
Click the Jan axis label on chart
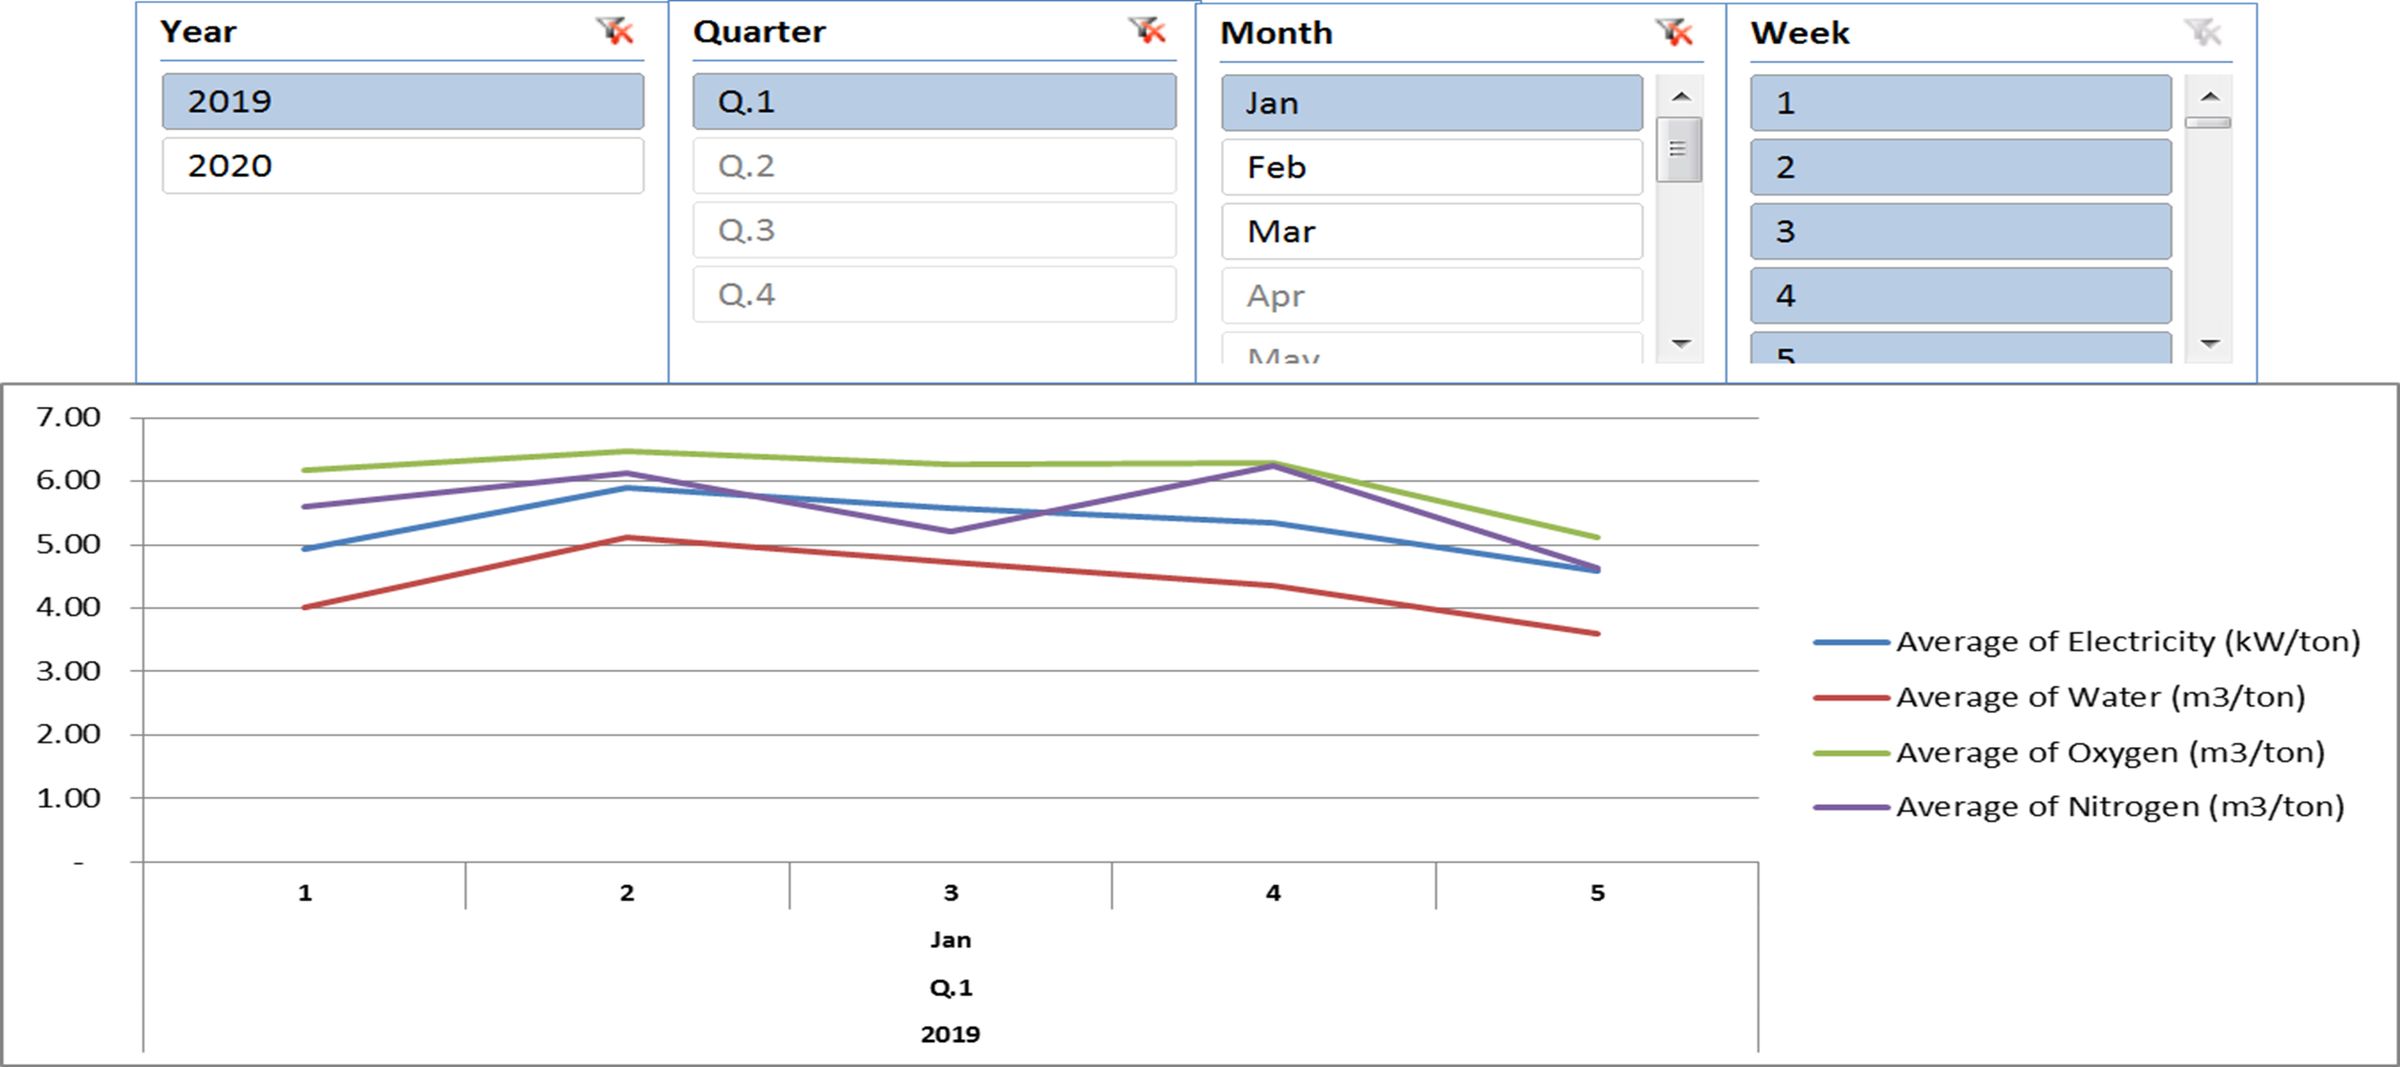click(950, 940)
